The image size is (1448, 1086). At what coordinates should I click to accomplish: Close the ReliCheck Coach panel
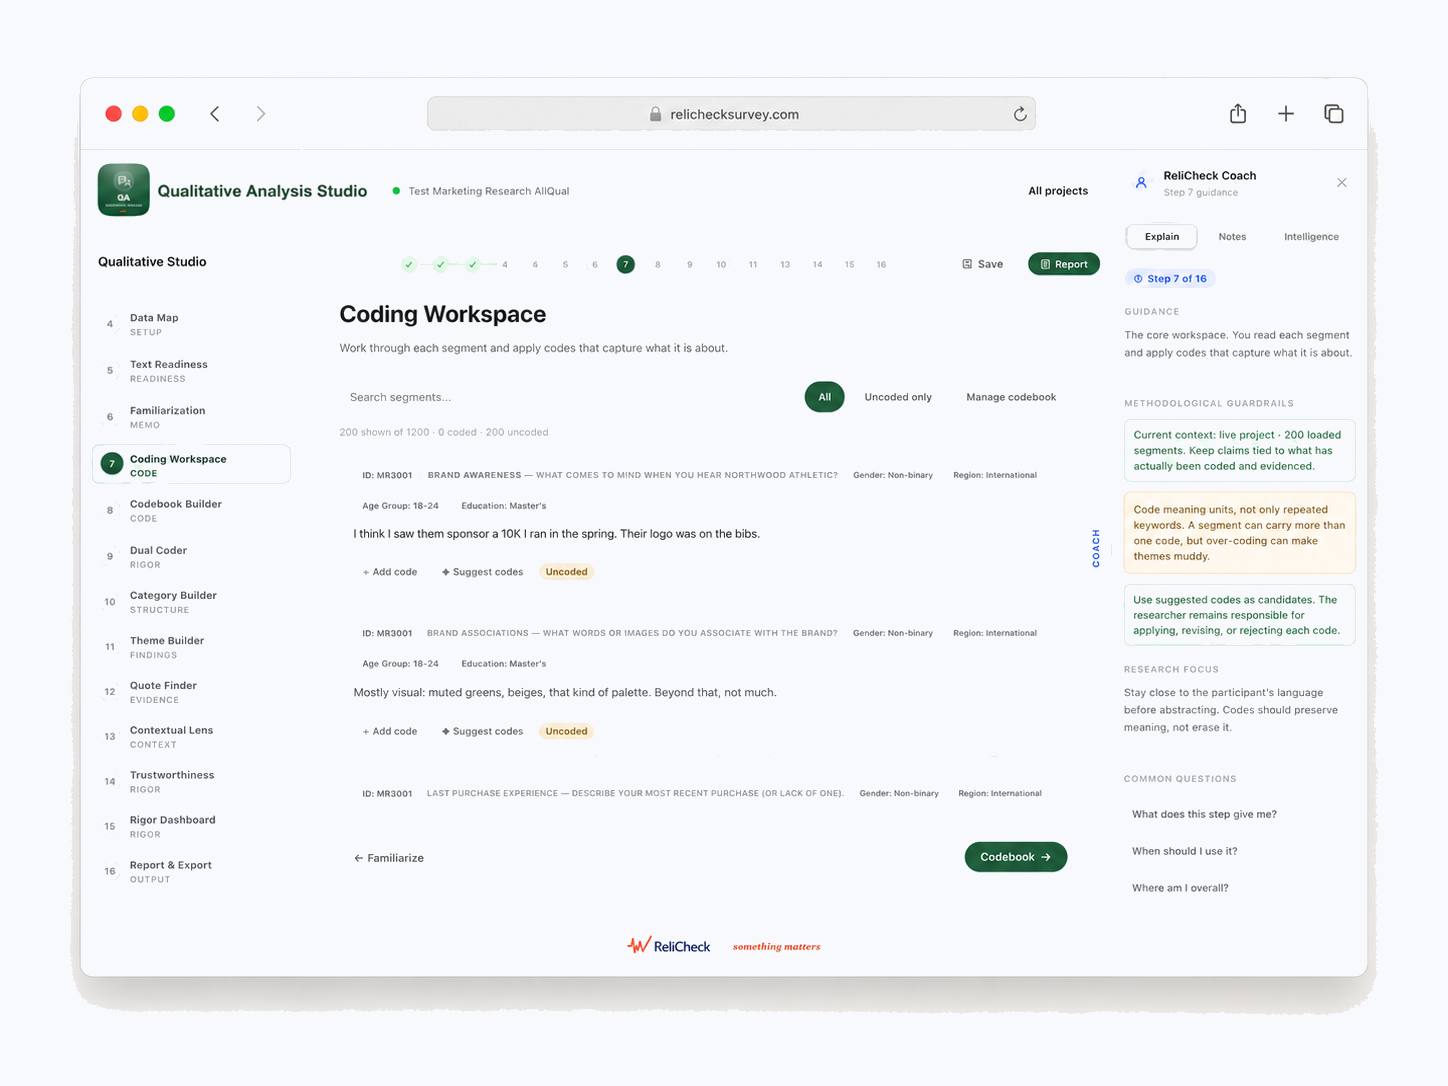[1342, 183]
